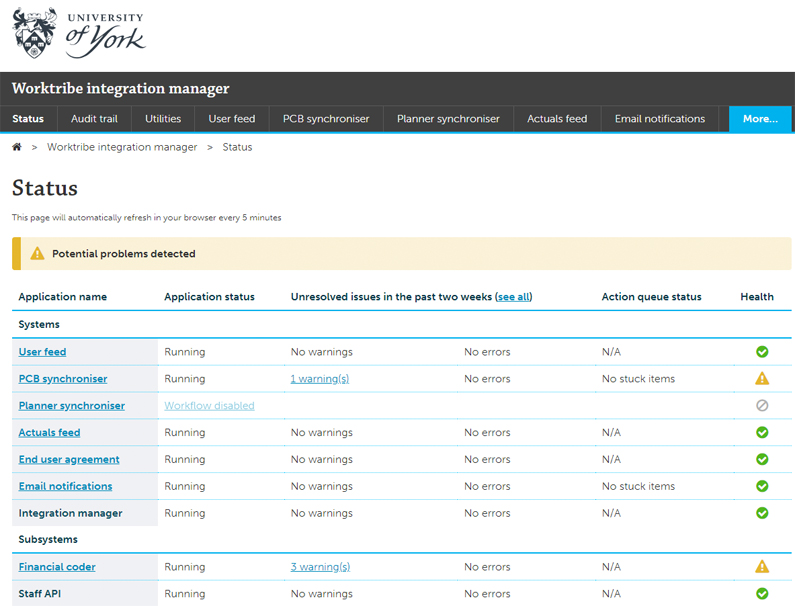Open the Status tab
The height and width of the screenshot is (606, 795).
28,119
